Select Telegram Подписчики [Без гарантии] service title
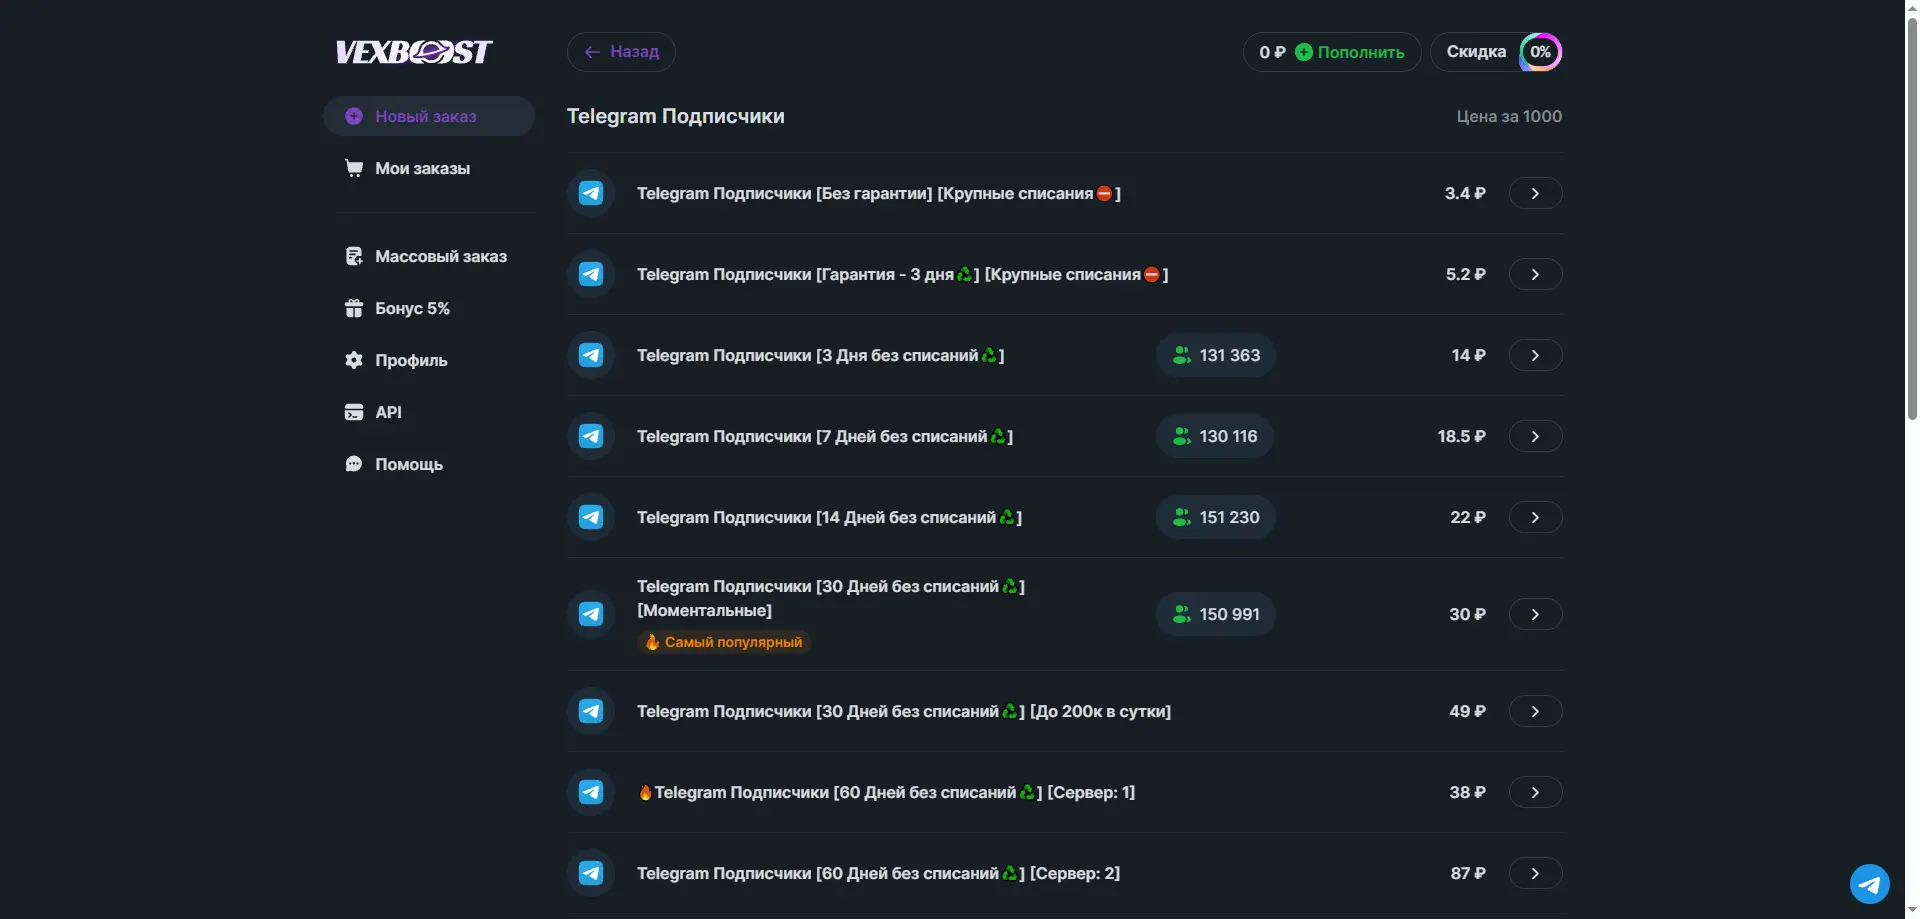Viewport: 1920px width, 919px height. [x=879, y=193]
